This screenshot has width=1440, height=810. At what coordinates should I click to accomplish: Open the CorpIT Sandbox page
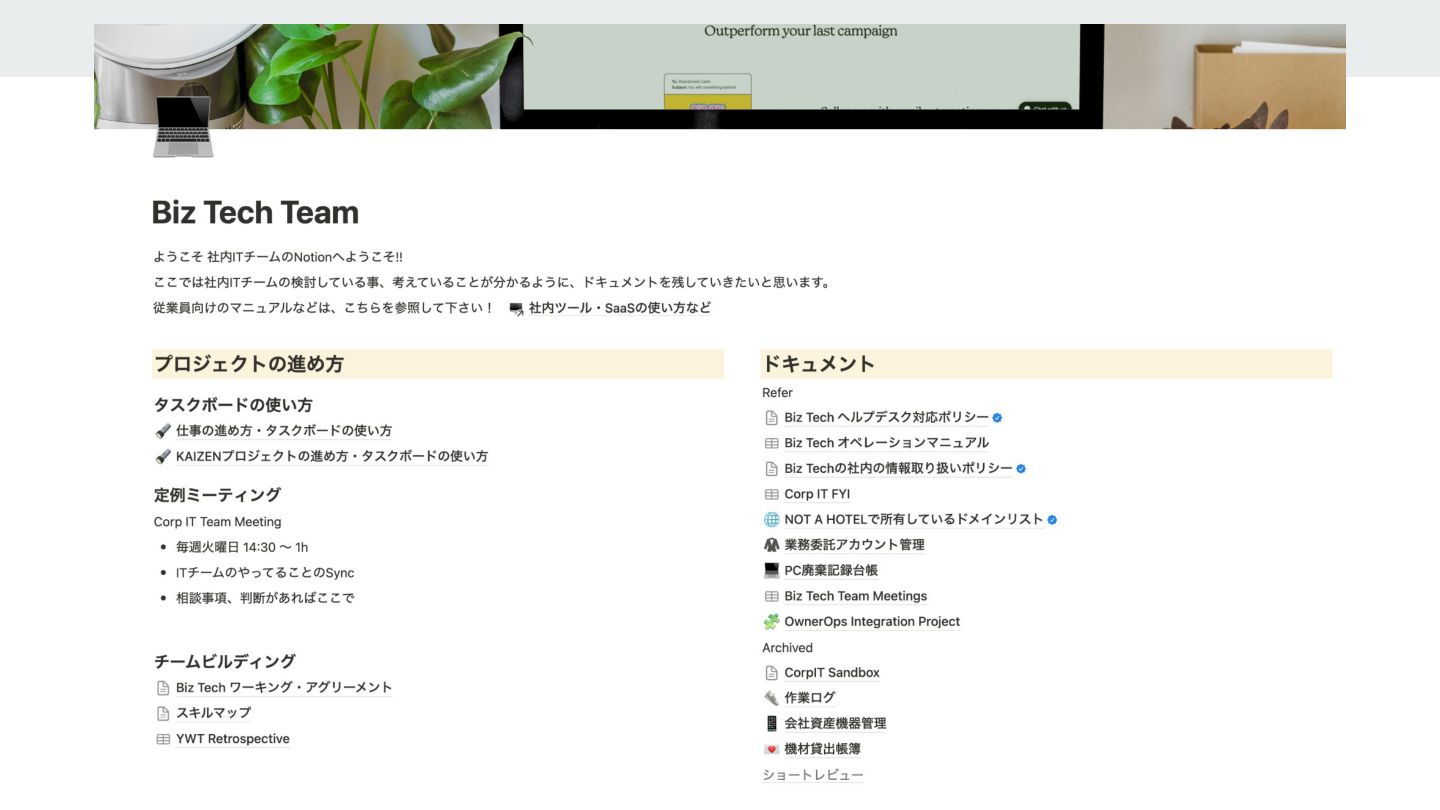(x=832, y=673)
